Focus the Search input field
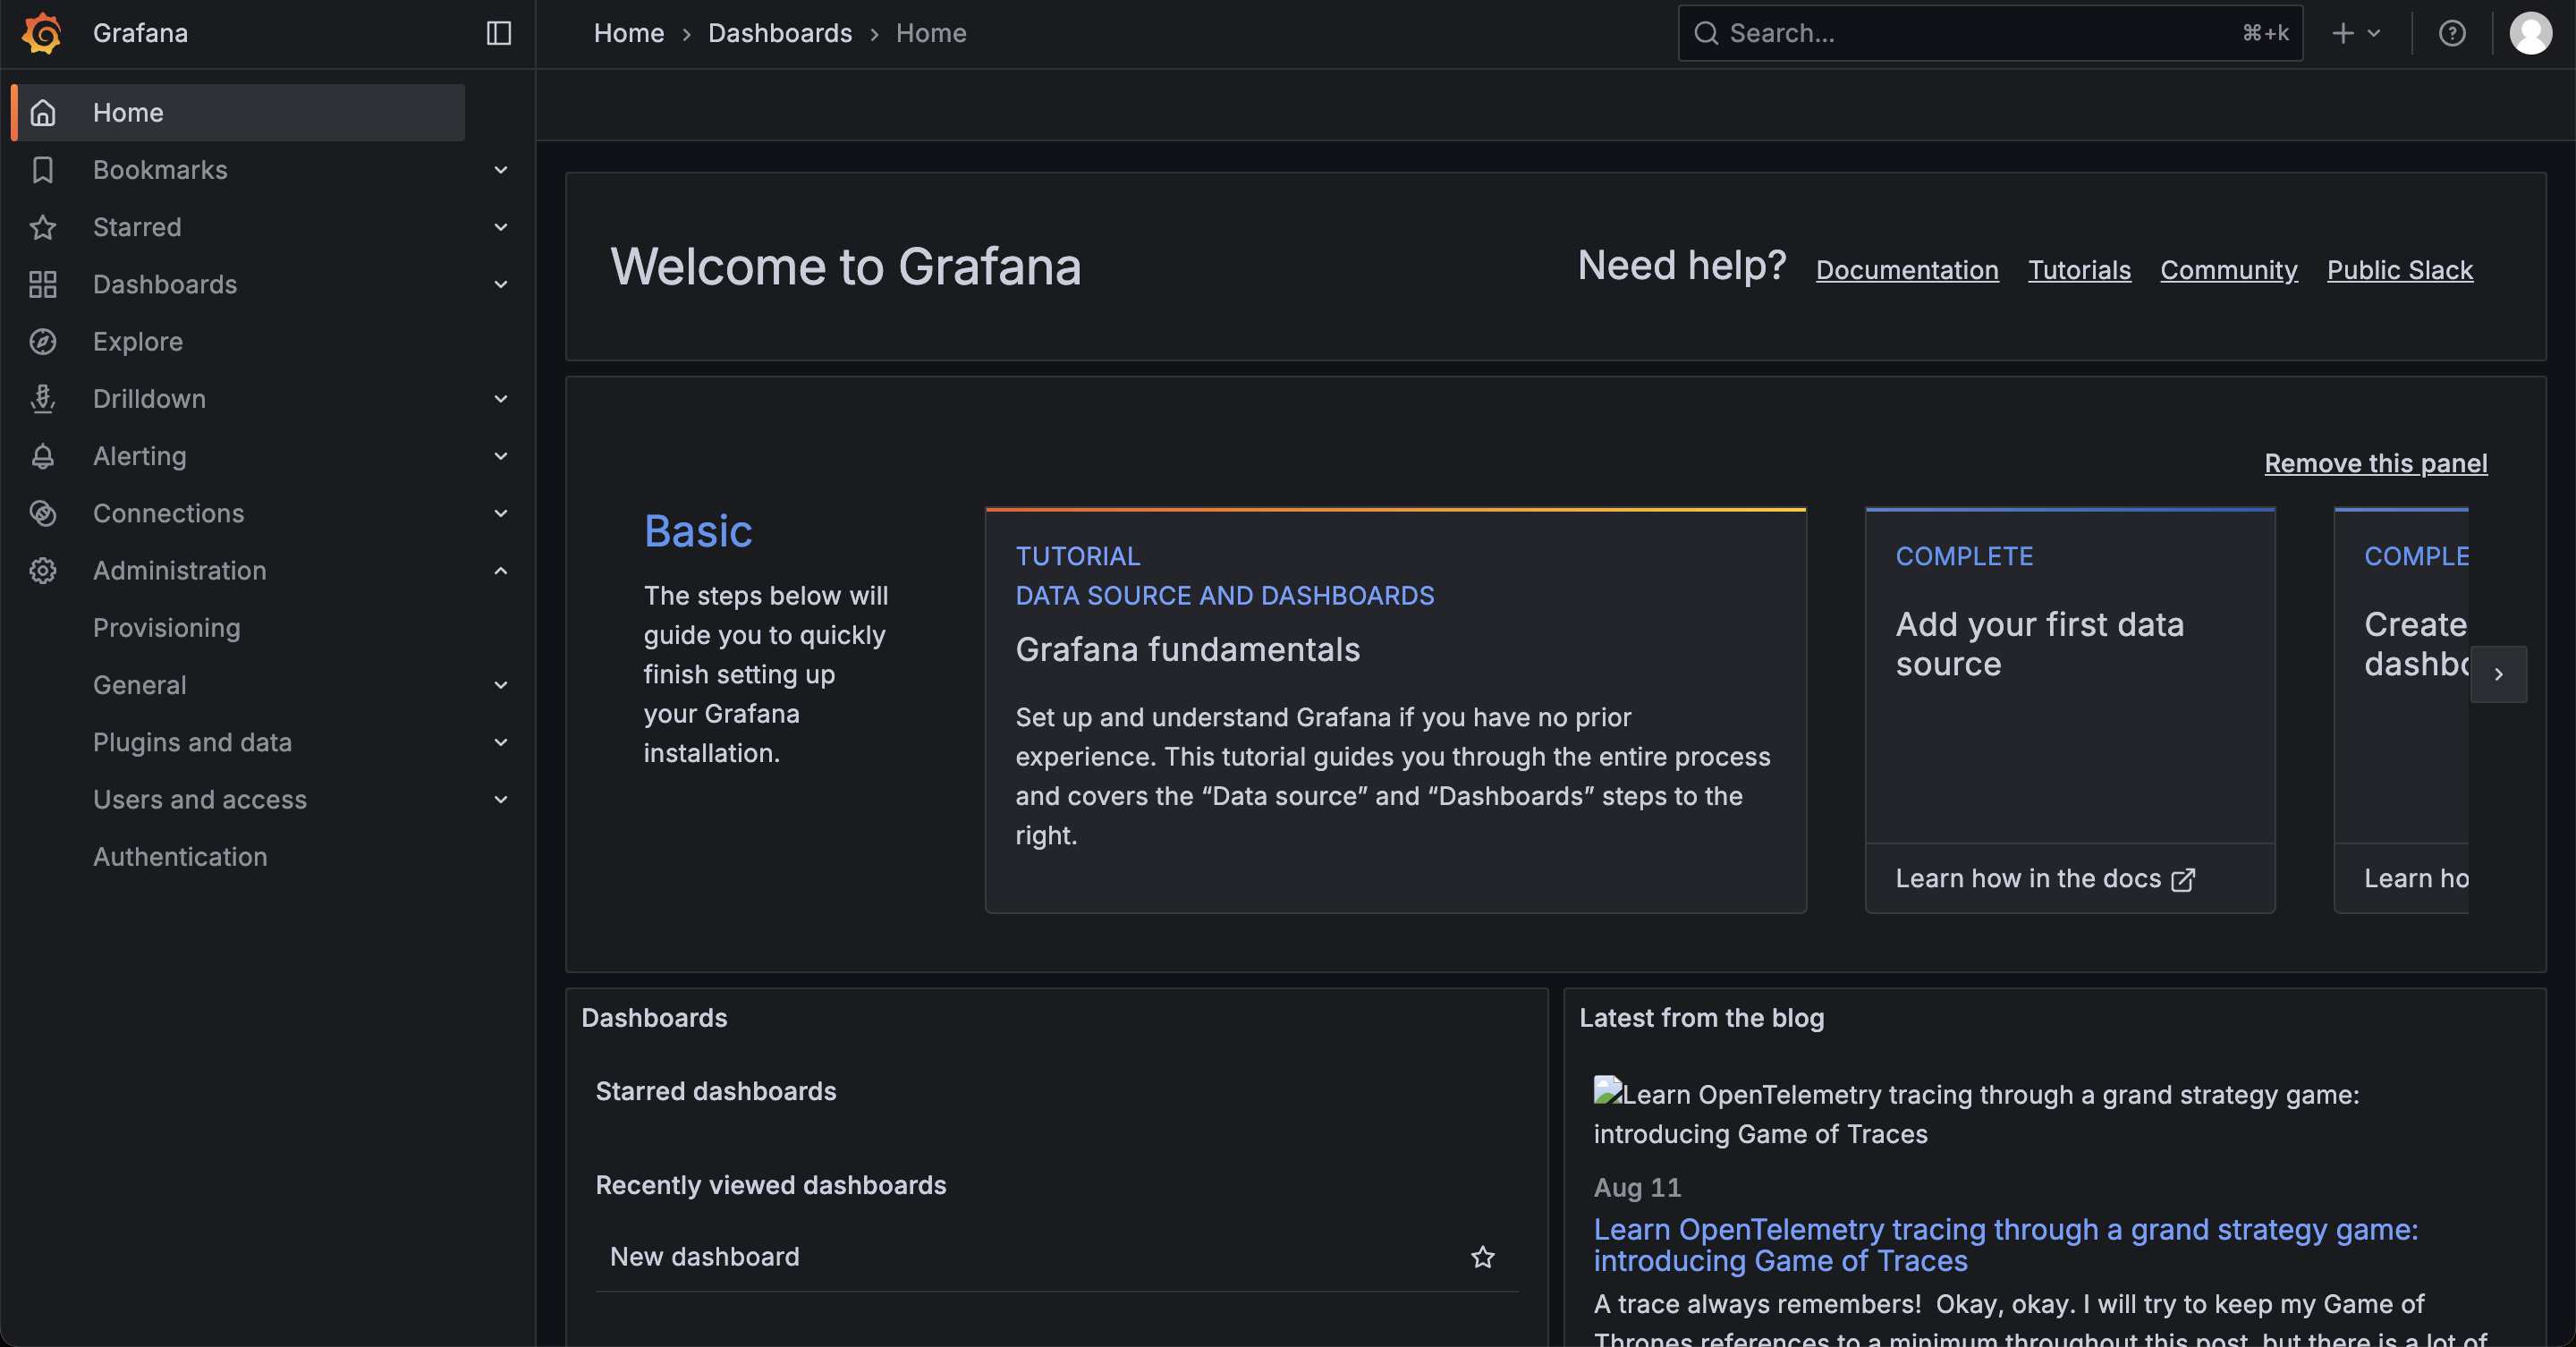2576x1347 pixels. click(1990, 33)
